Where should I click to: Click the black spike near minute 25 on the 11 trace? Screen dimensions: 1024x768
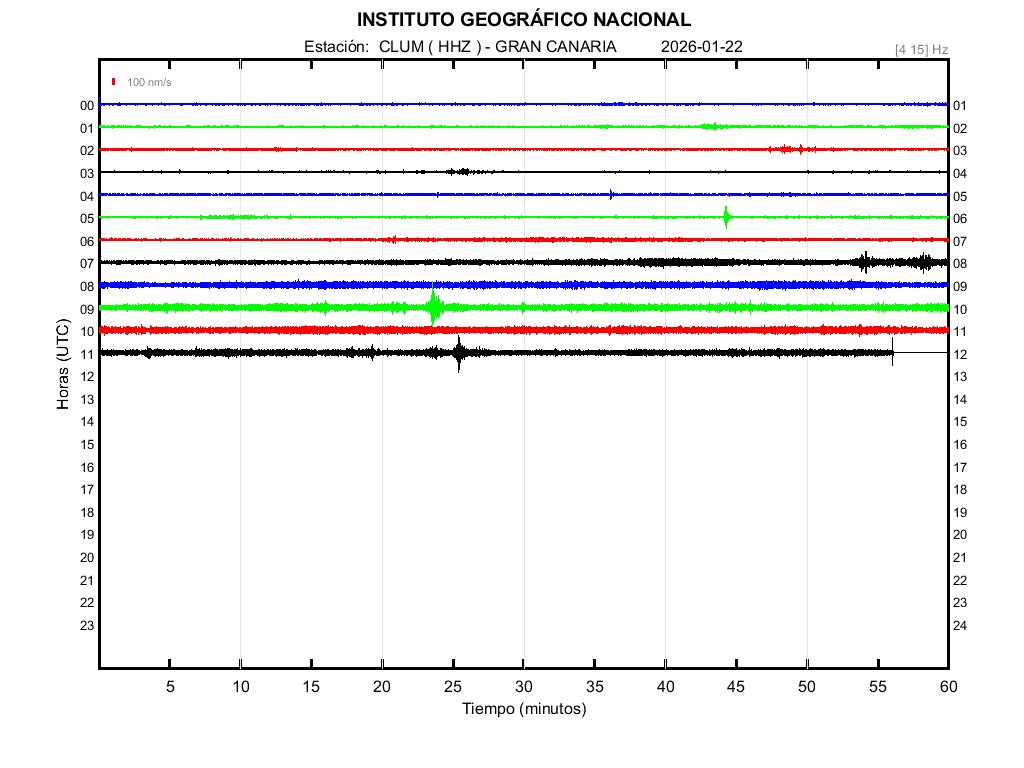[x=459, y=353]
